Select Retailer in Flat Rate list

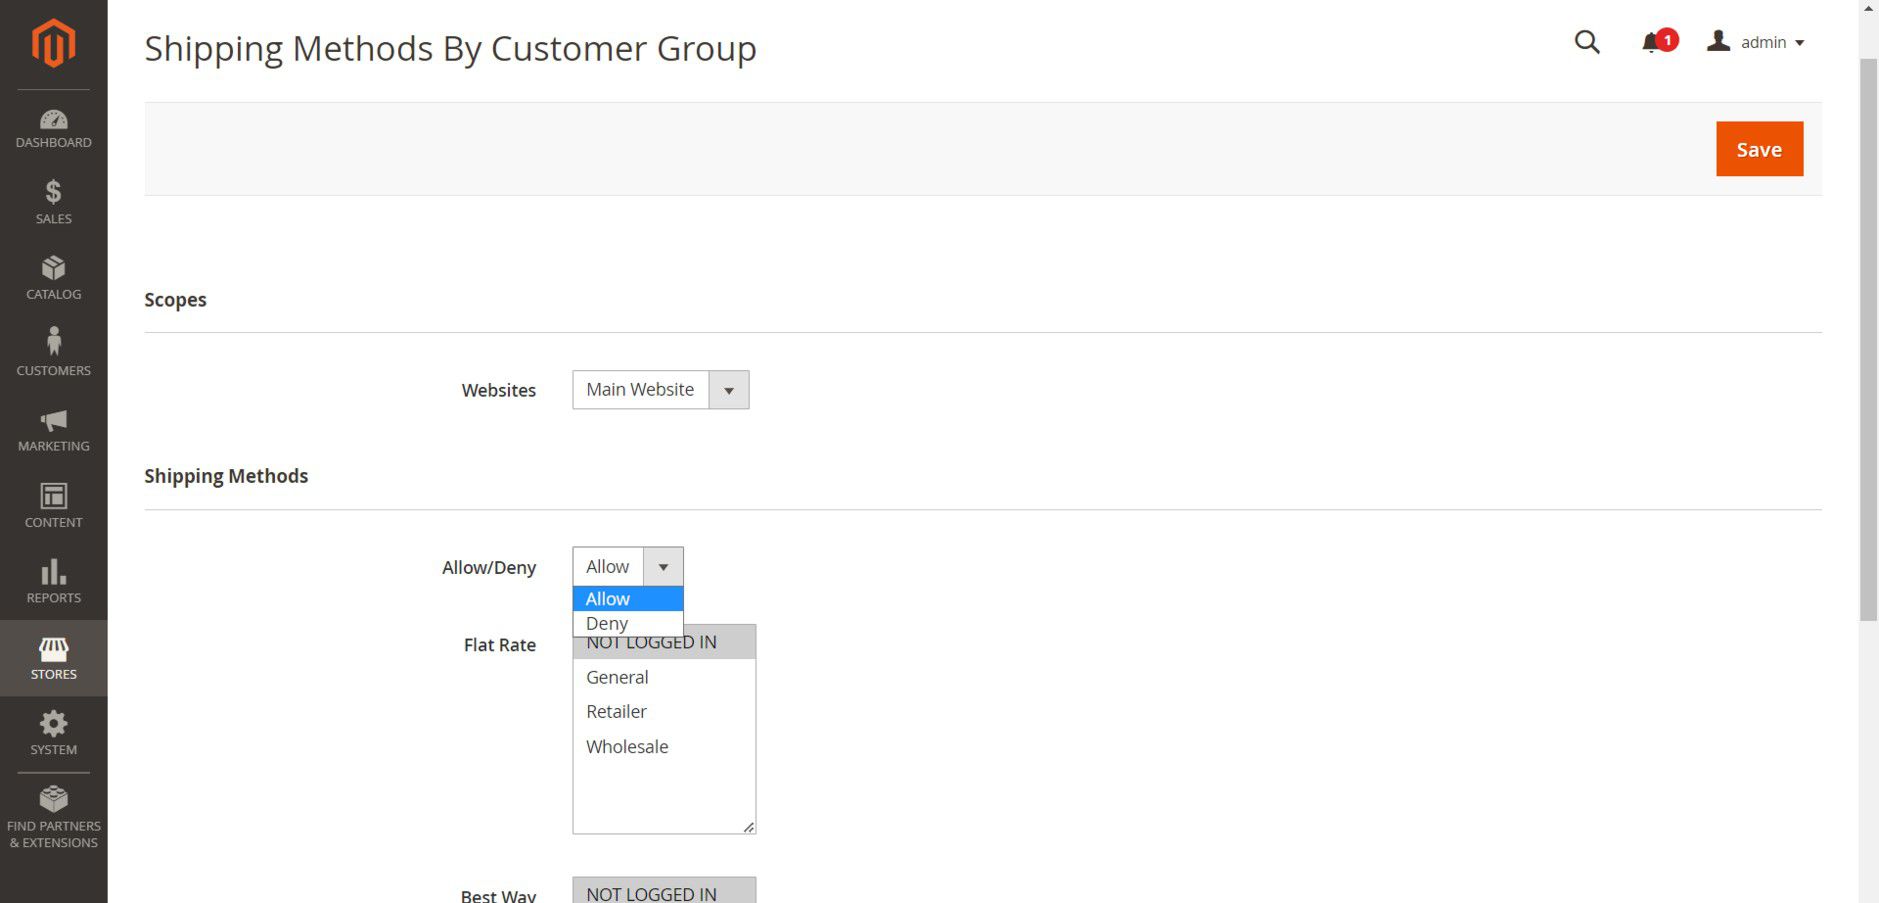[616, 712]
